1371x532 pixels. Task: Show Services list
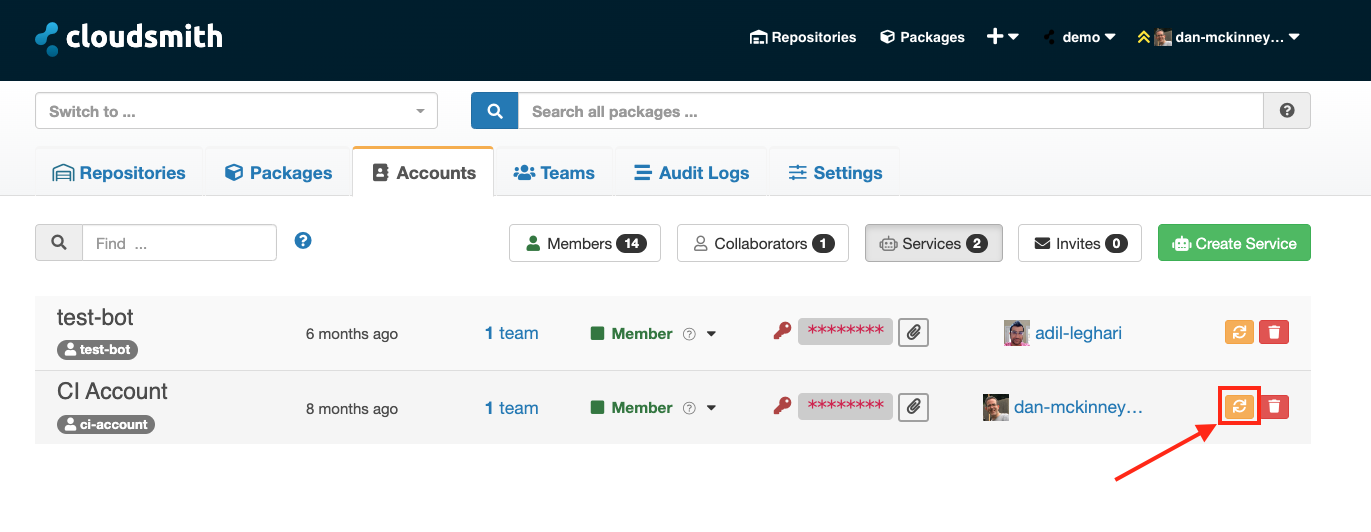(x=934, y=243)
